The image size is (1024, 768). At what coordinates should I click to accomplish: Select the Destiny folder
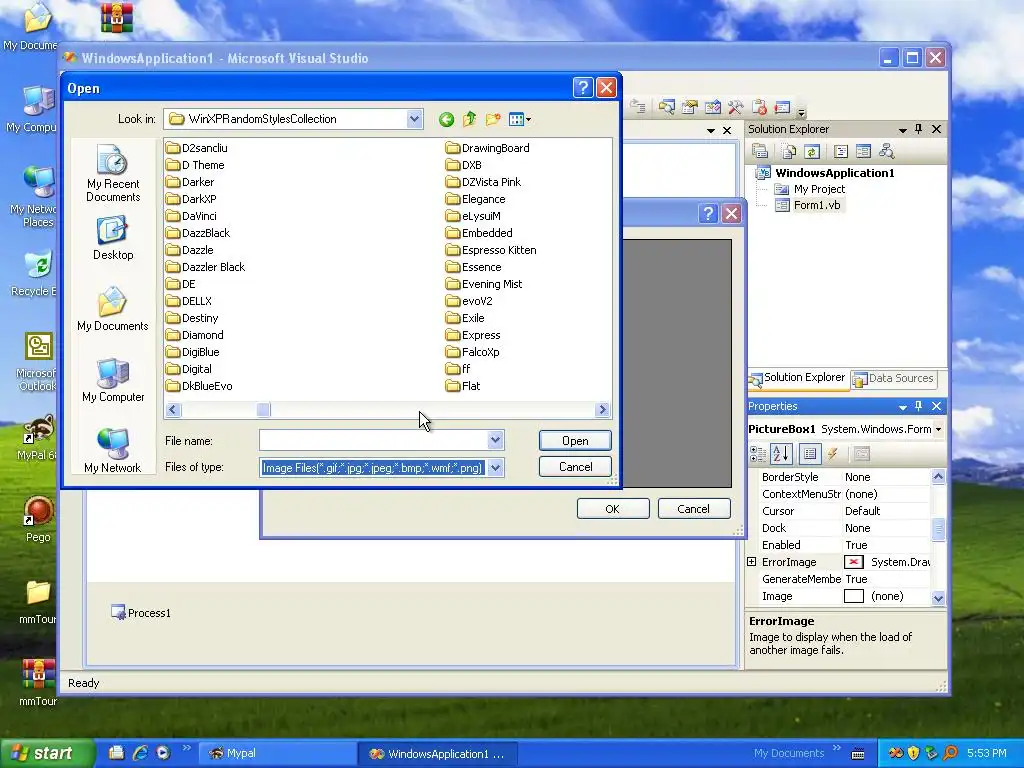[x=192, y=318]
